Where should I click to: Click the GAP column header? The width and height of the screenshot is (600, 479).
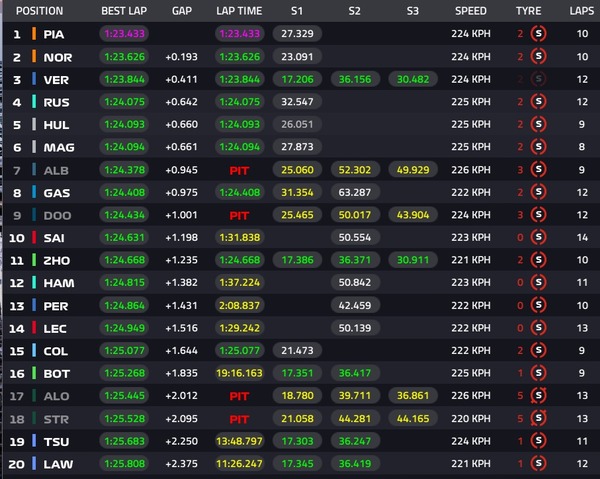(181, 11)
